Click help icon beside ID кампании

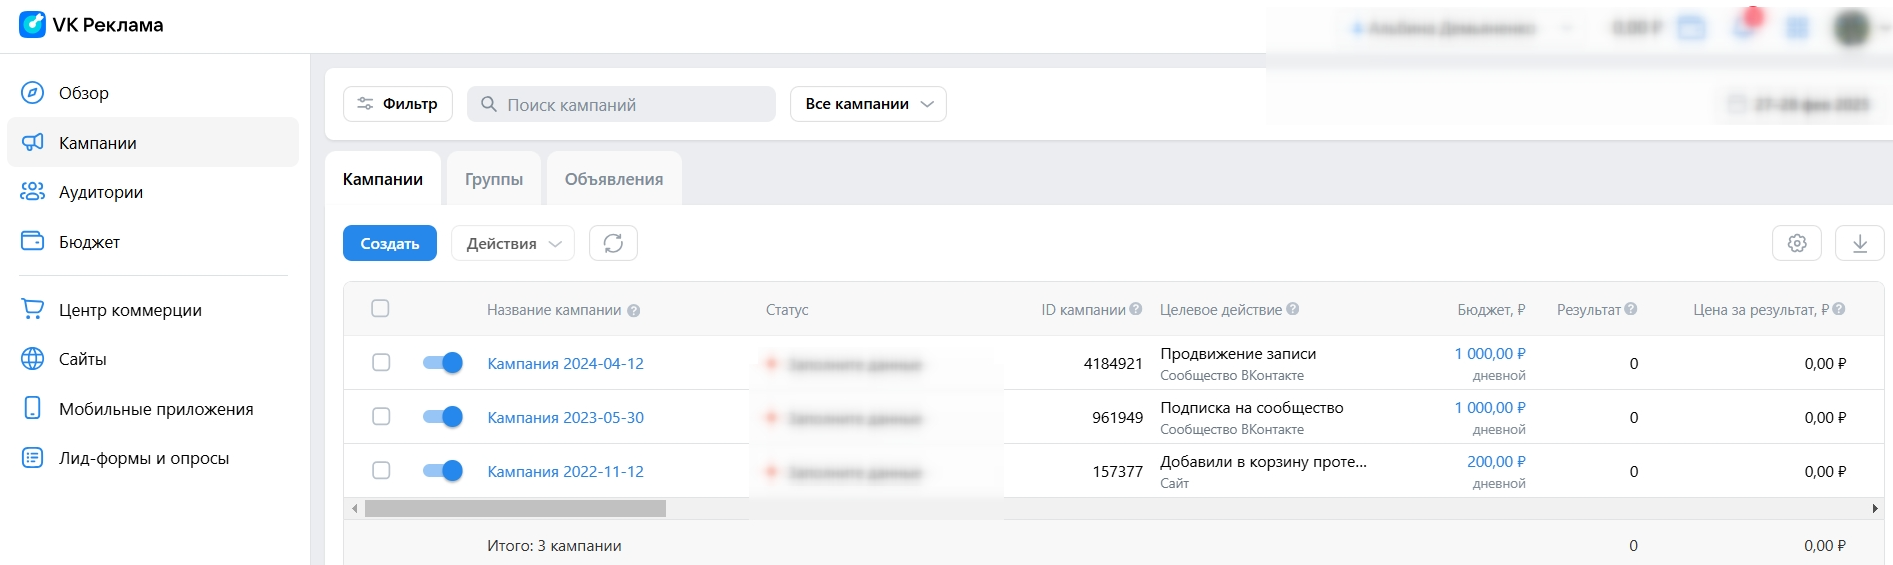(1136, 310)
